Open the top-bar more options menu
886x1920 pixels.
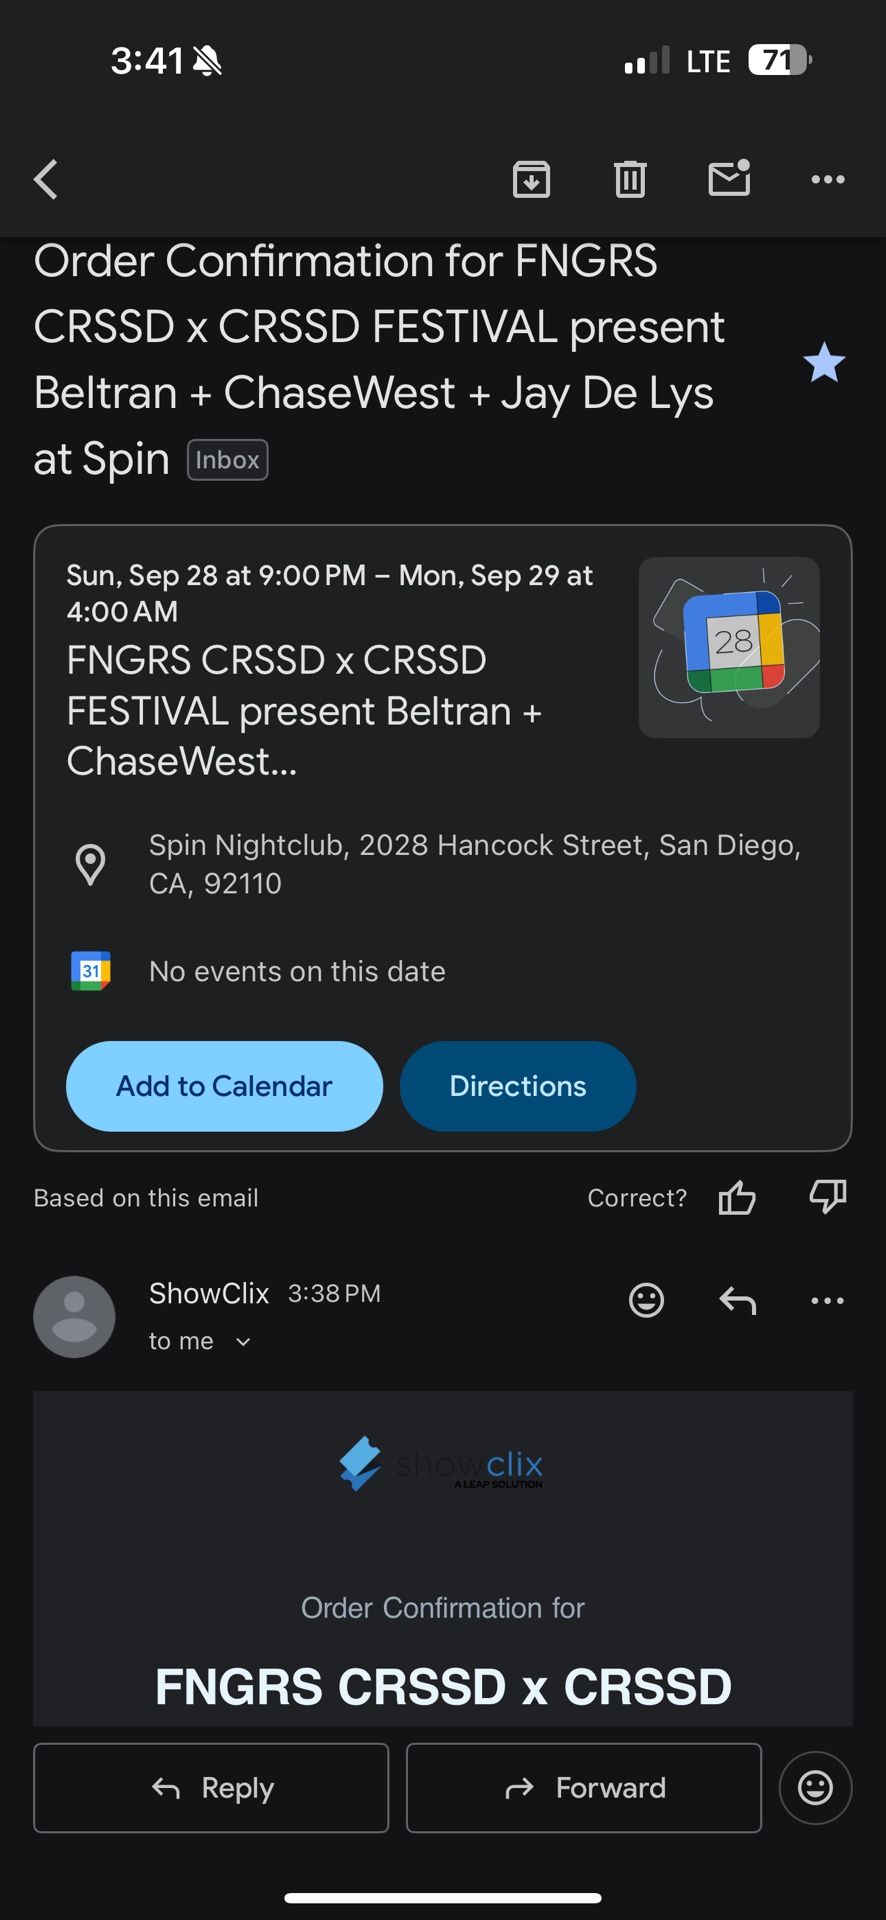[828, 180]
